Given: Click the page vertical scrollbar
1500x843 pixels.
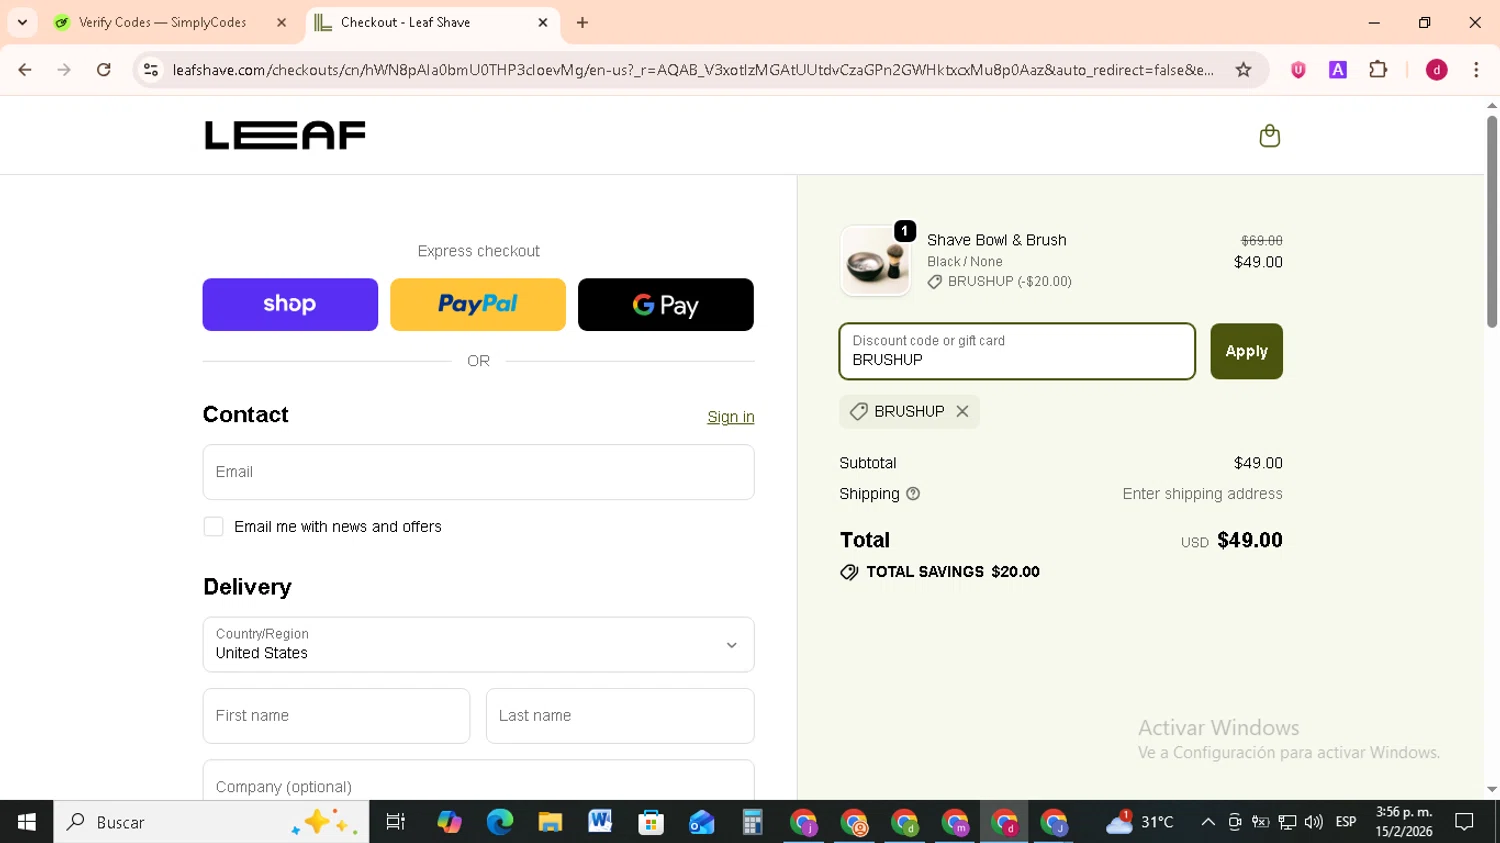Looking at the screenshot, I should [x=1492, y=220].
